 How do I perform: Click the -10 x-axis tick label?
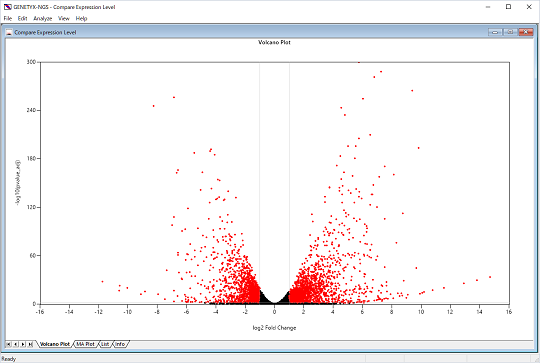[127, 312]
